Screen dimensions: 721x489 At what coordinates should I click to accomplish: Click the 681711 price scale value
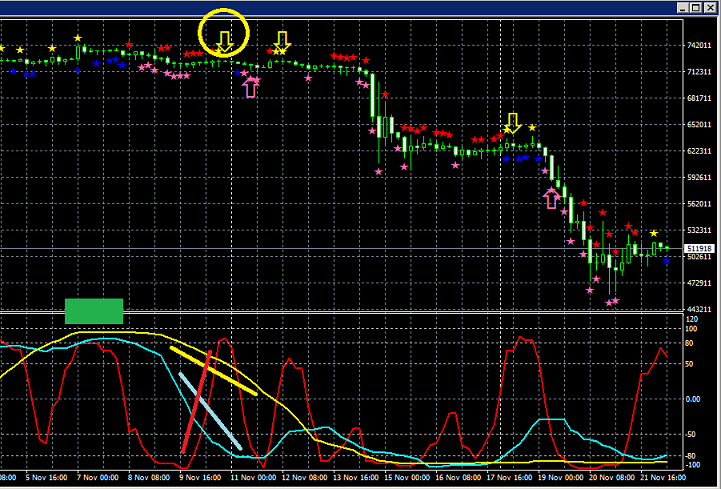coord(699,98)
